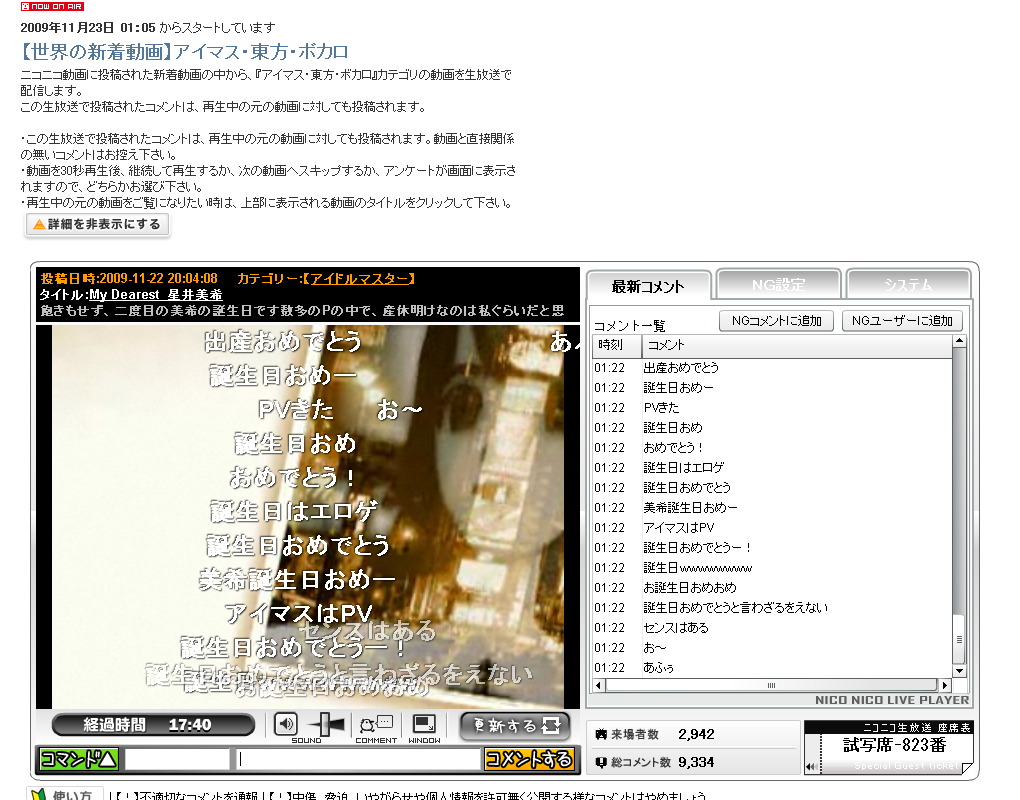Select the comment row お誕生日おめおめ
This screenshot has width=1020, height=800.
pos(772,588)
